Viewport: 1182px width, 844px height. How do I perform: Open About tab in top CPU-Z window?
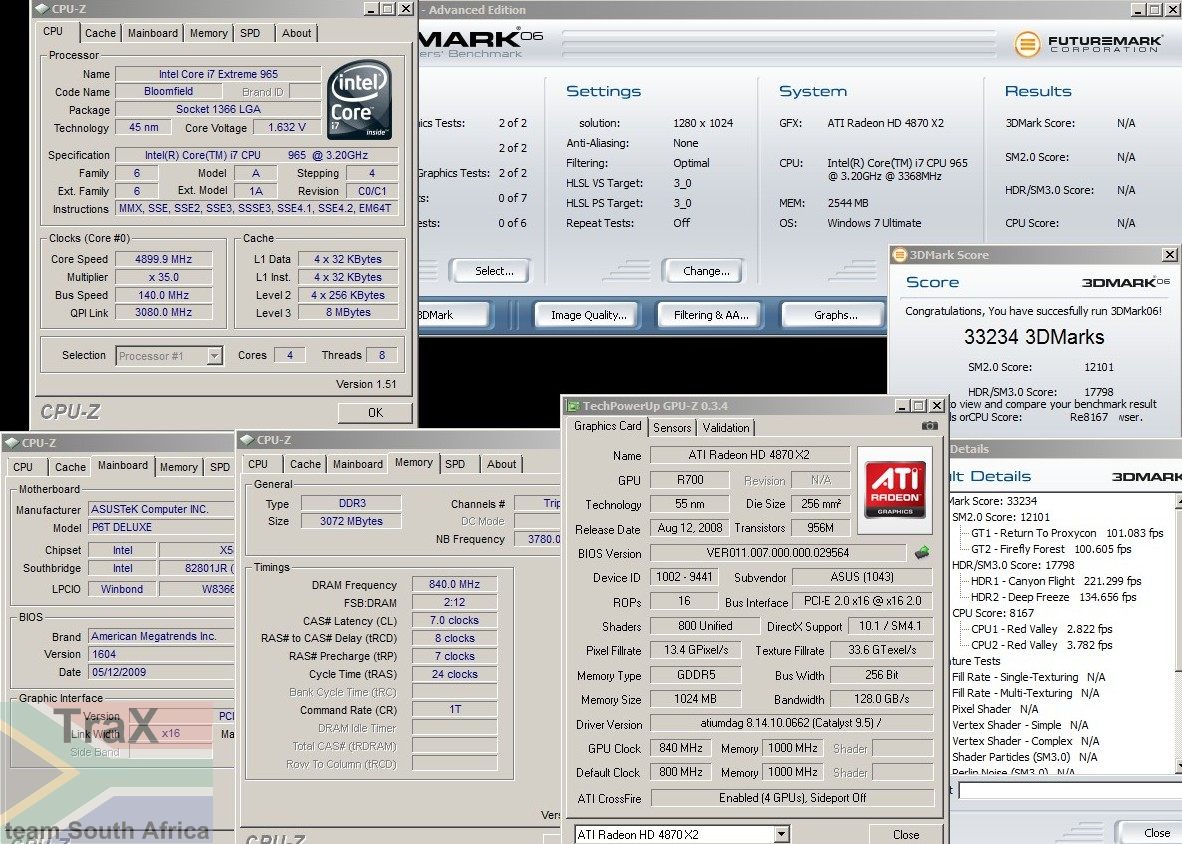[296, 33]
